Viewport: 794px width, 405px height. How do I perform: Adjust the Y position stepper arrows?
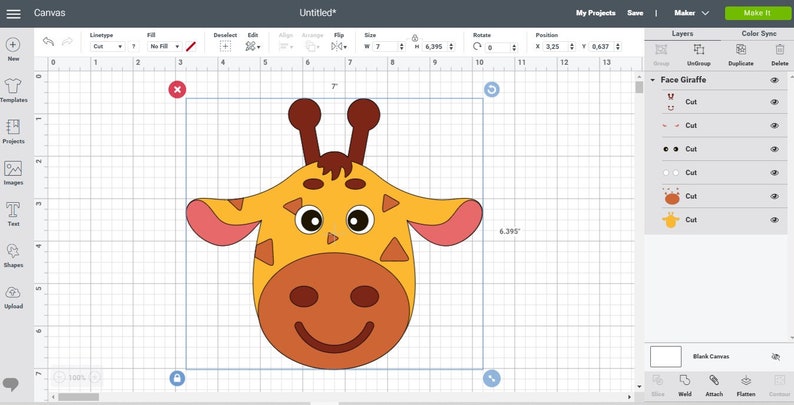pos(618,47)
